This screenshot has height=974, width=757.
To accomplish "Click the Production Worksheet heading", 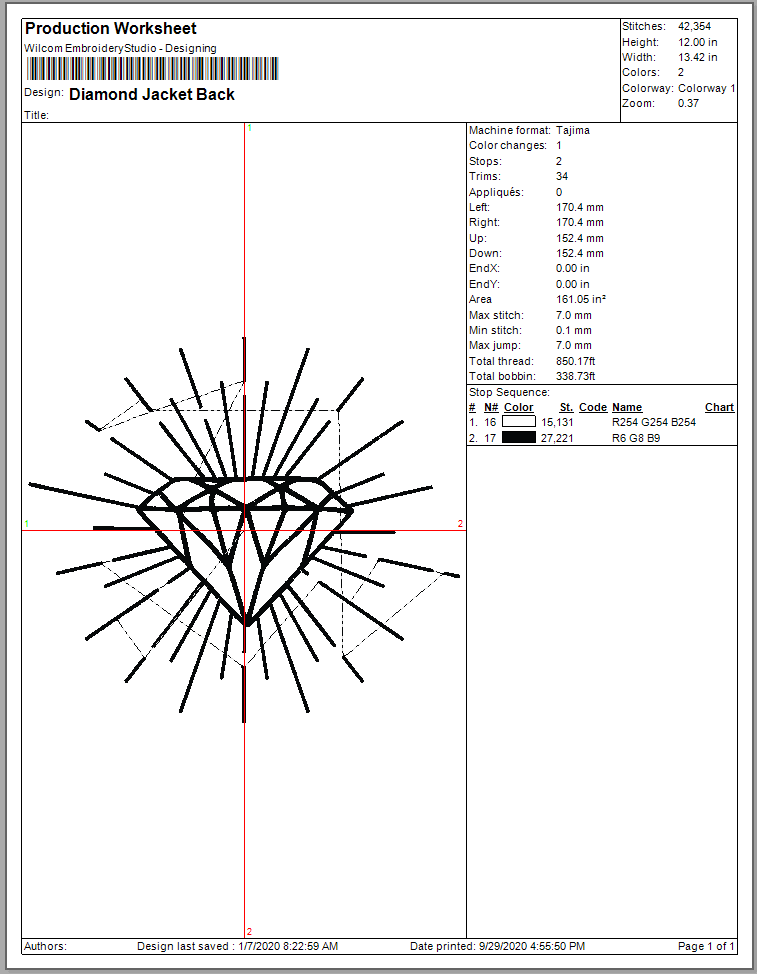I will (110, 29).
